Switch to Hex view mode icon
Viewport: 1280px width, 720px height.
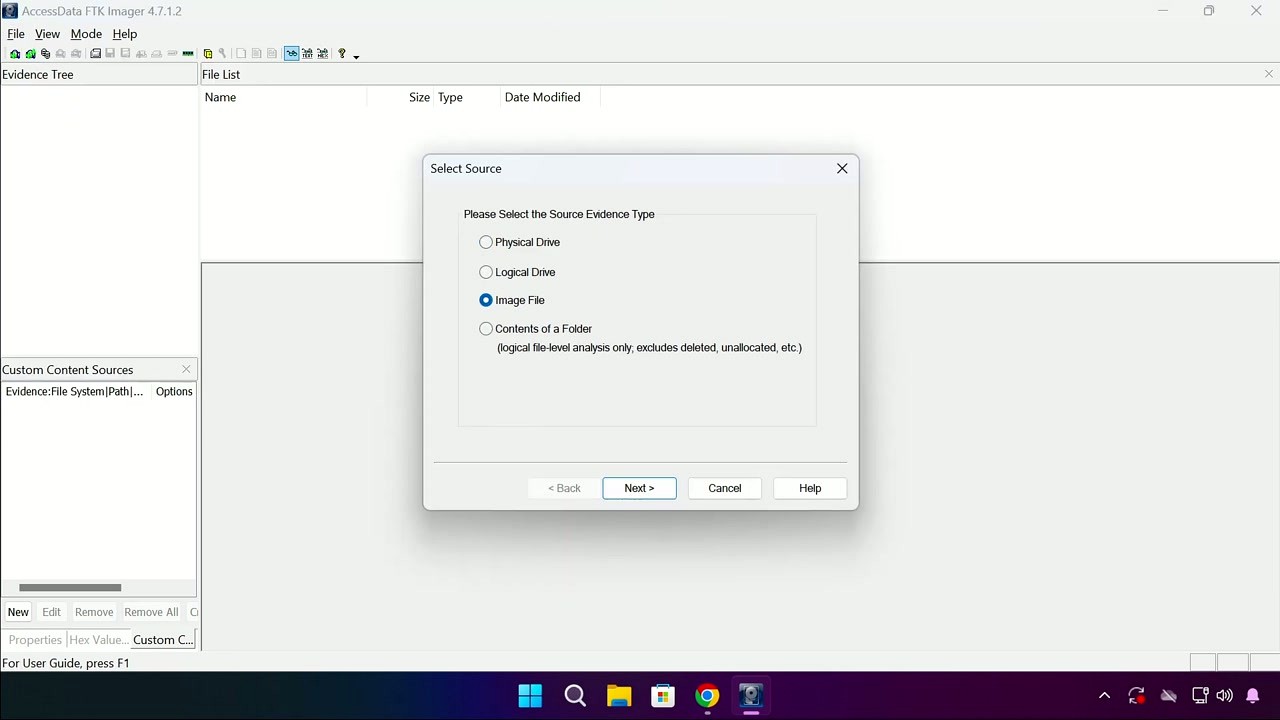tap(323, 53)
